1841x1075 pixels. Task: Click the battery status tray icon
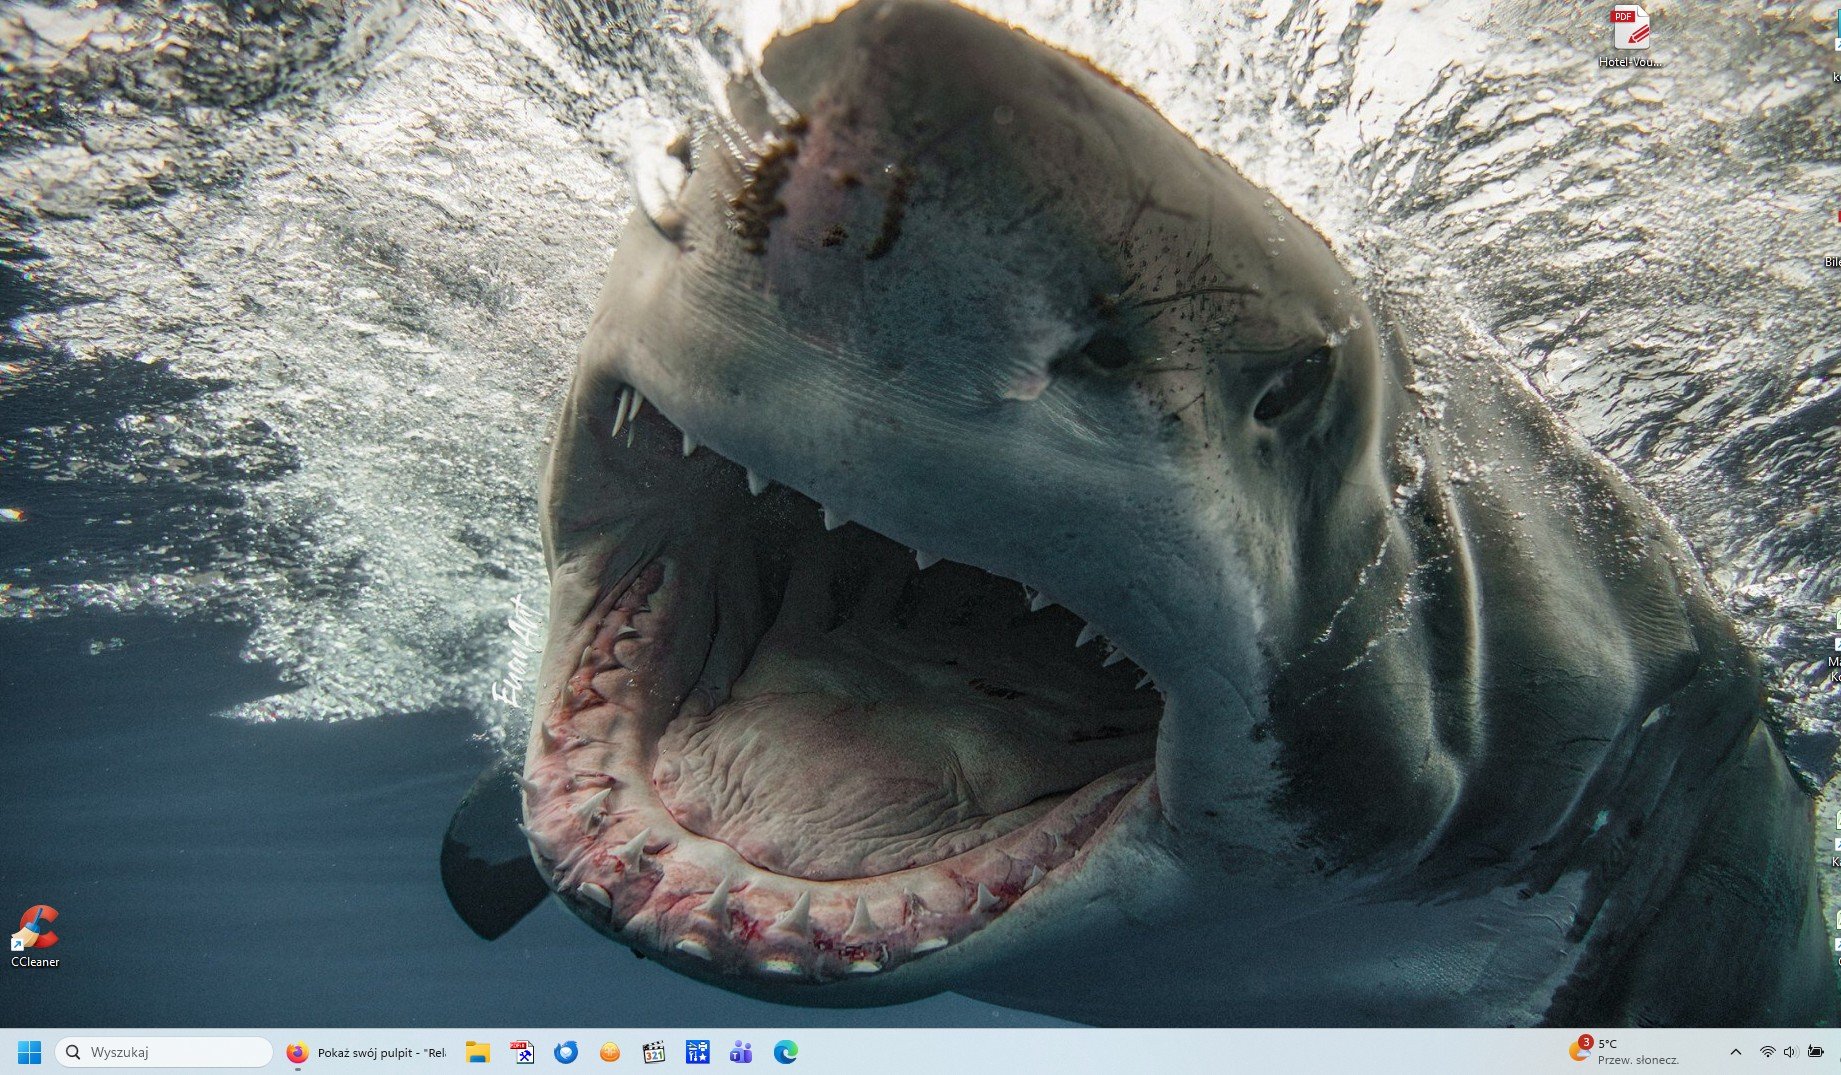(1815, 1052)
